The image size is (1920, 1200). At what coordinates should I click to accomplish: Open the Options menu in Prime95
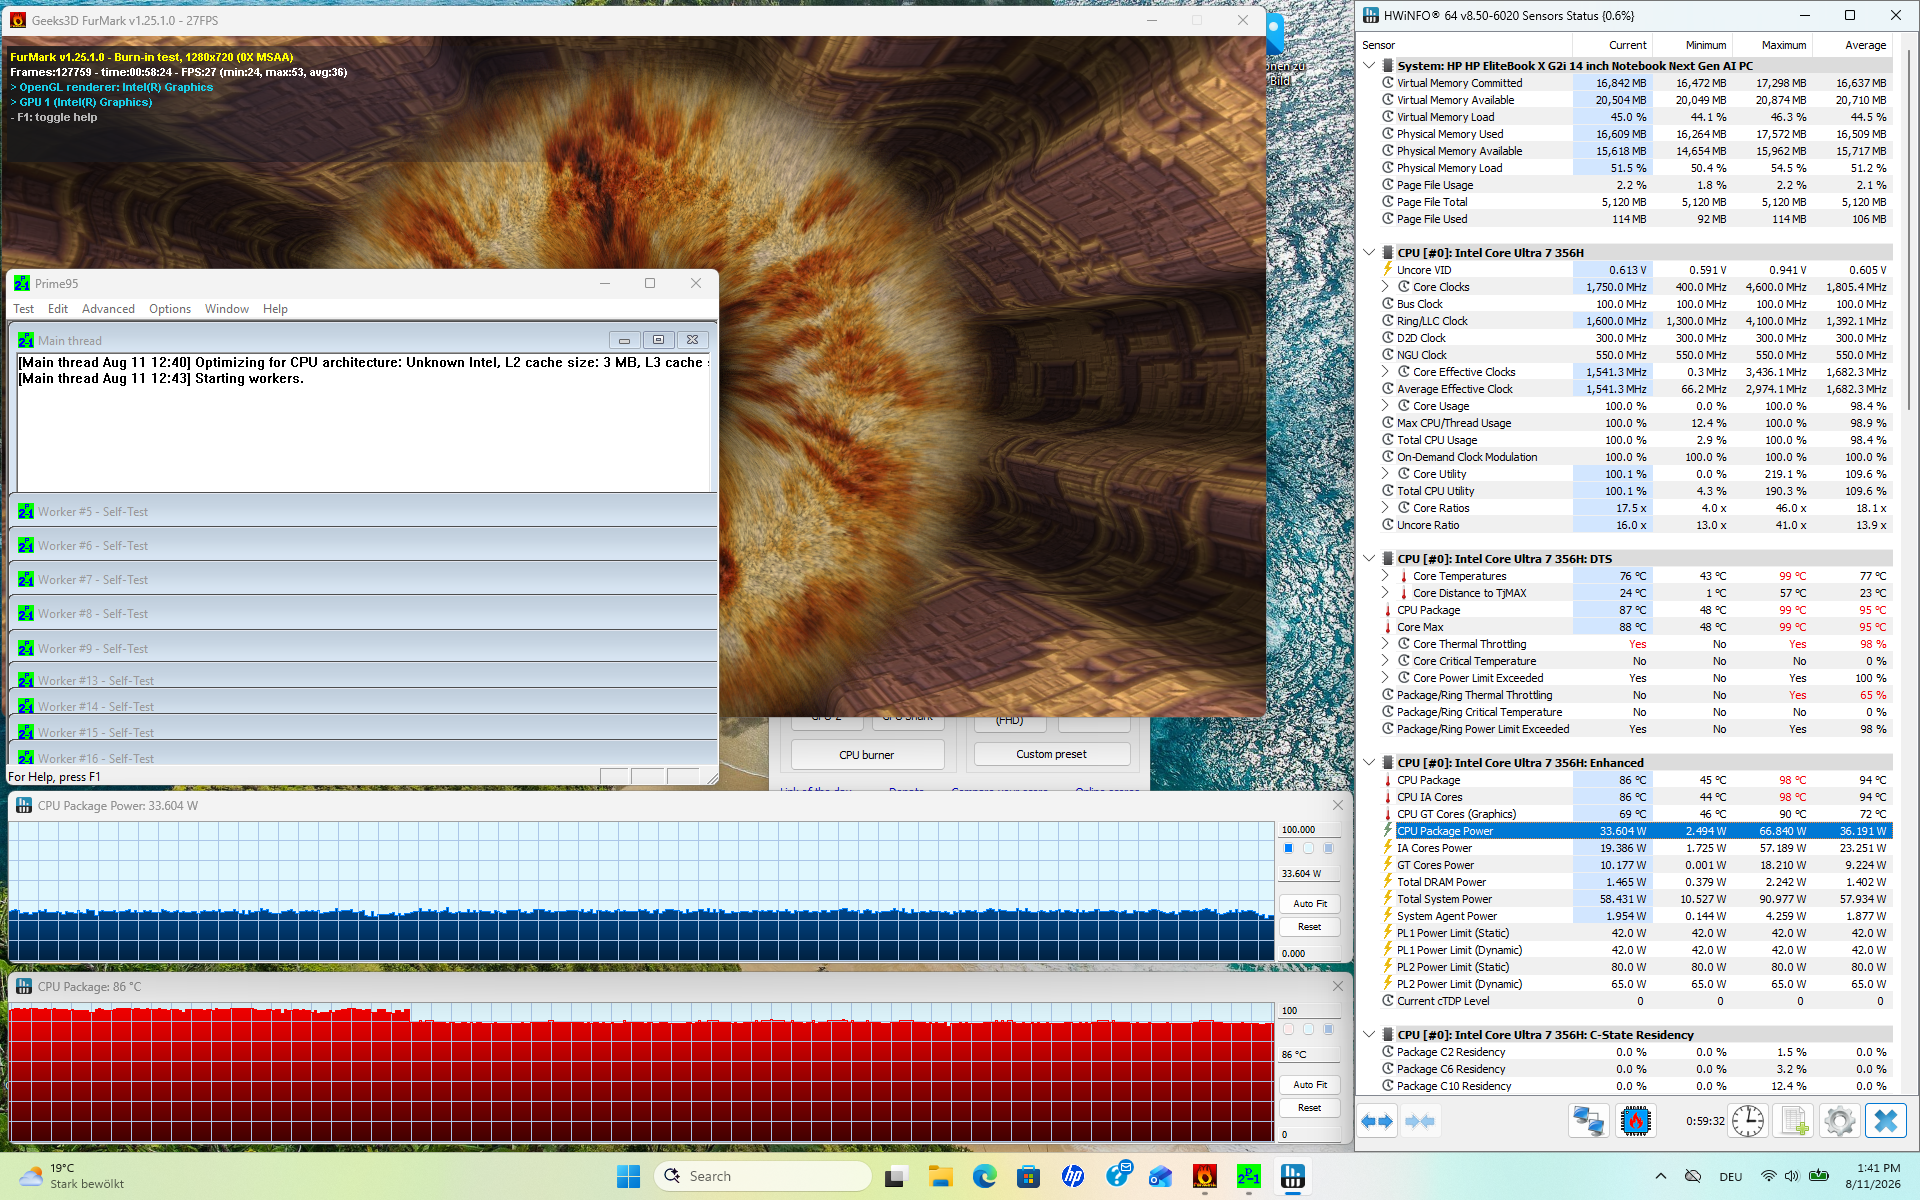(x=170, y=309)
